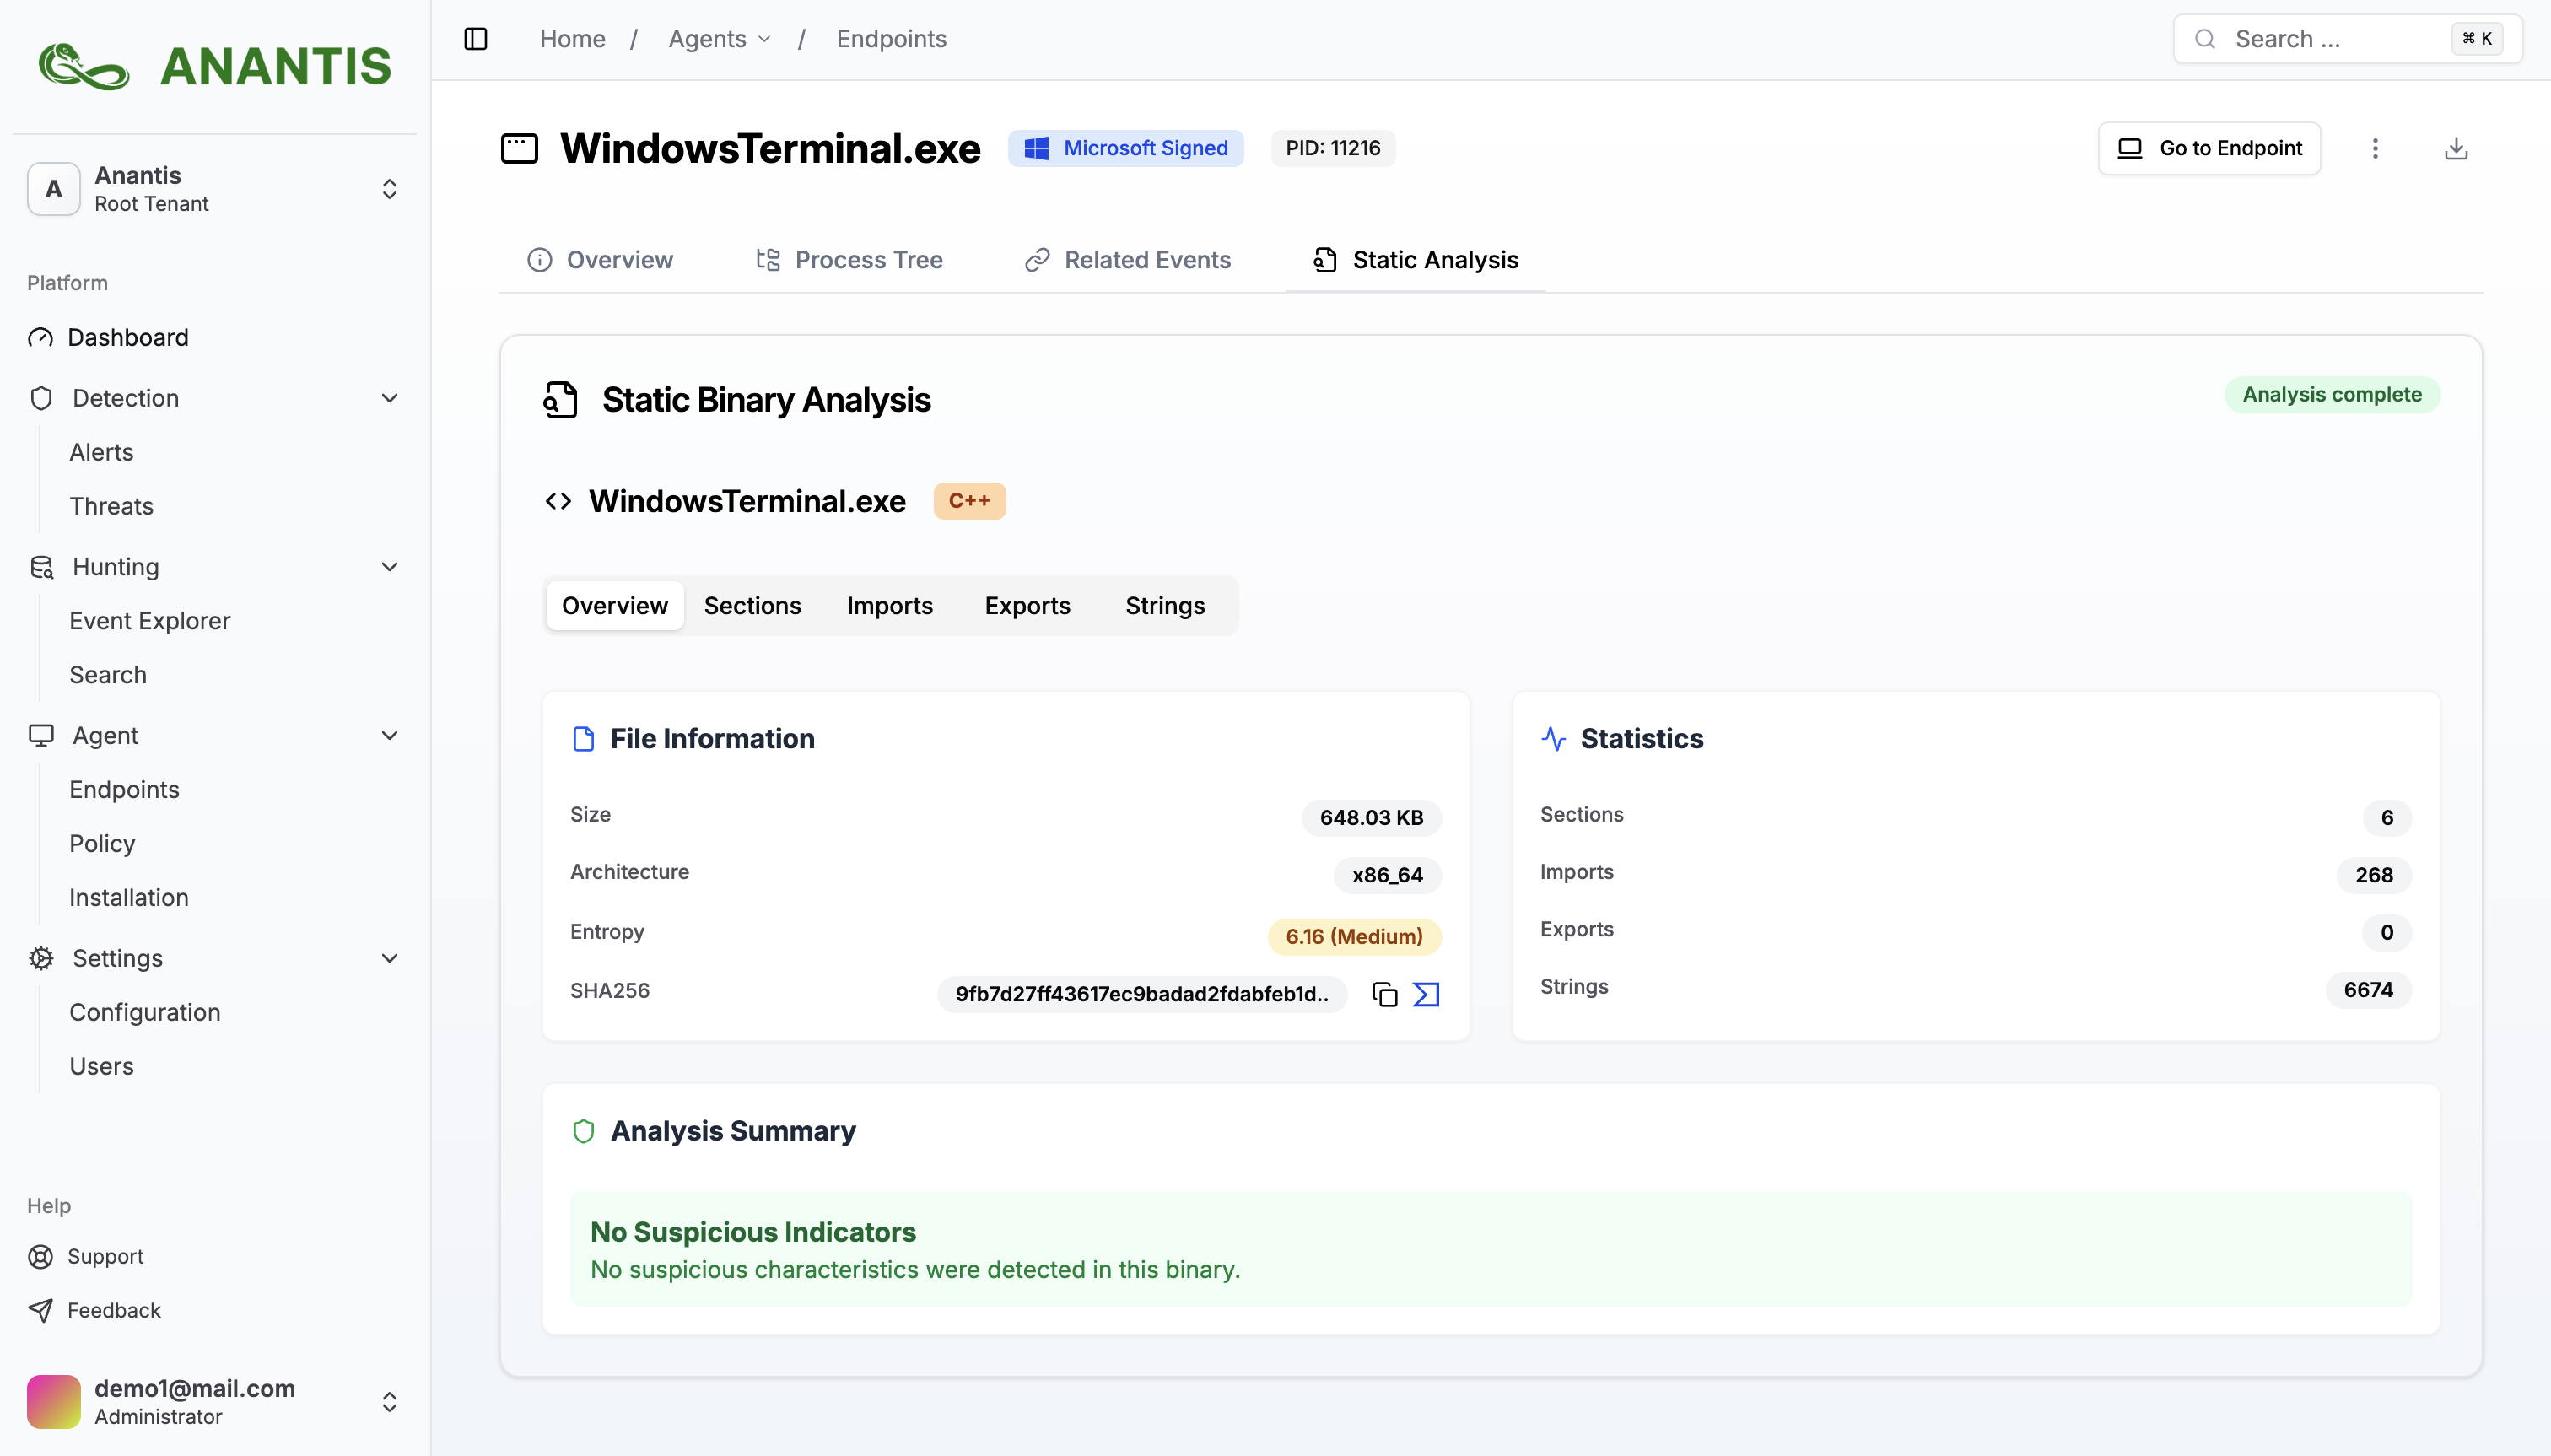Open the Exports sub-tab
Image resolution: width=2551 pixels, height=1456 pixels.
tap(1027, 606)
